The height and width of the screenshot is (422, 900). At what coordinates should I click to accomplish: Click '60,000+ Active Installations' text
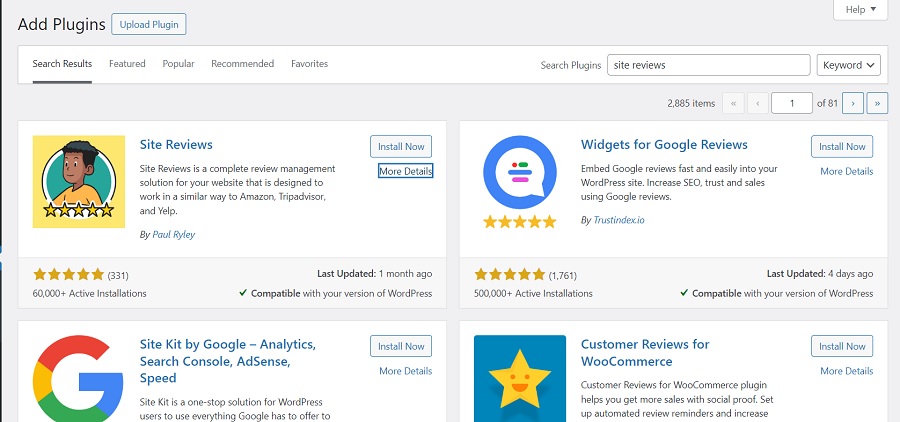coord(90,293)
